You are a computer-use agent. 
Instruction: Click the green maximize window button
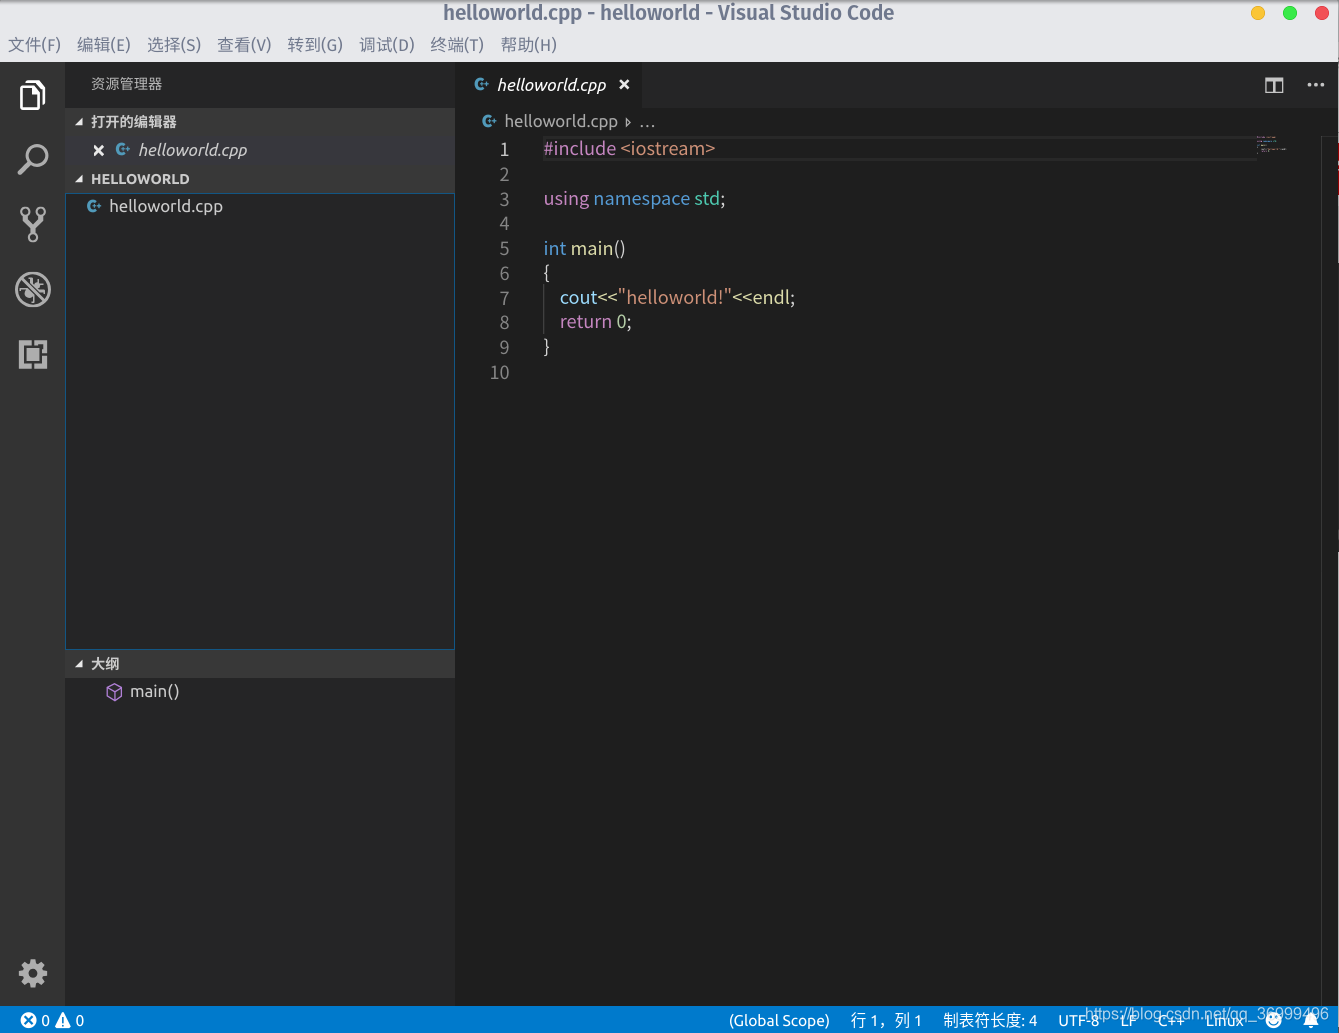pos(1290,13)
